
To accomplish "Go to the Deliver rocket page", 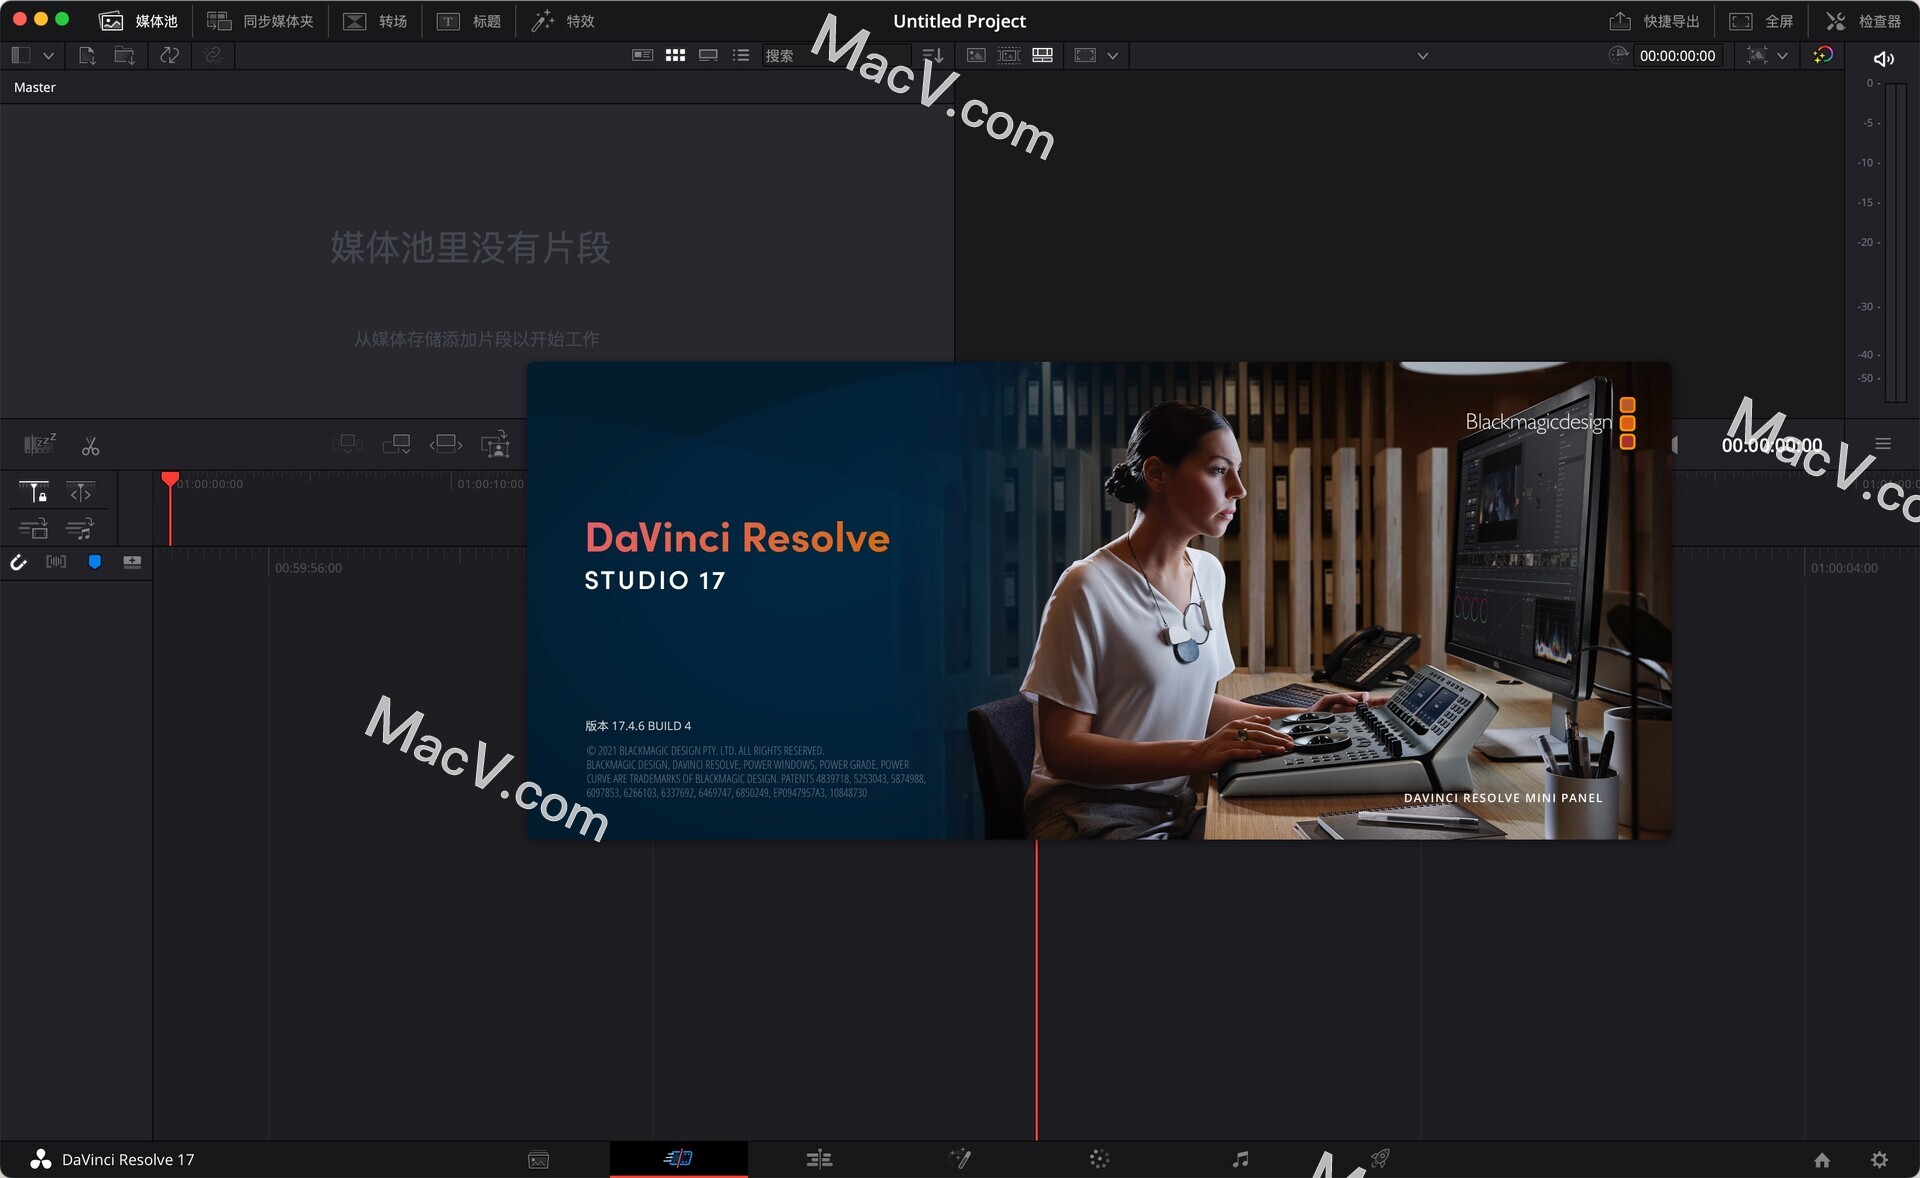I will click(x=1380, y=1159).
